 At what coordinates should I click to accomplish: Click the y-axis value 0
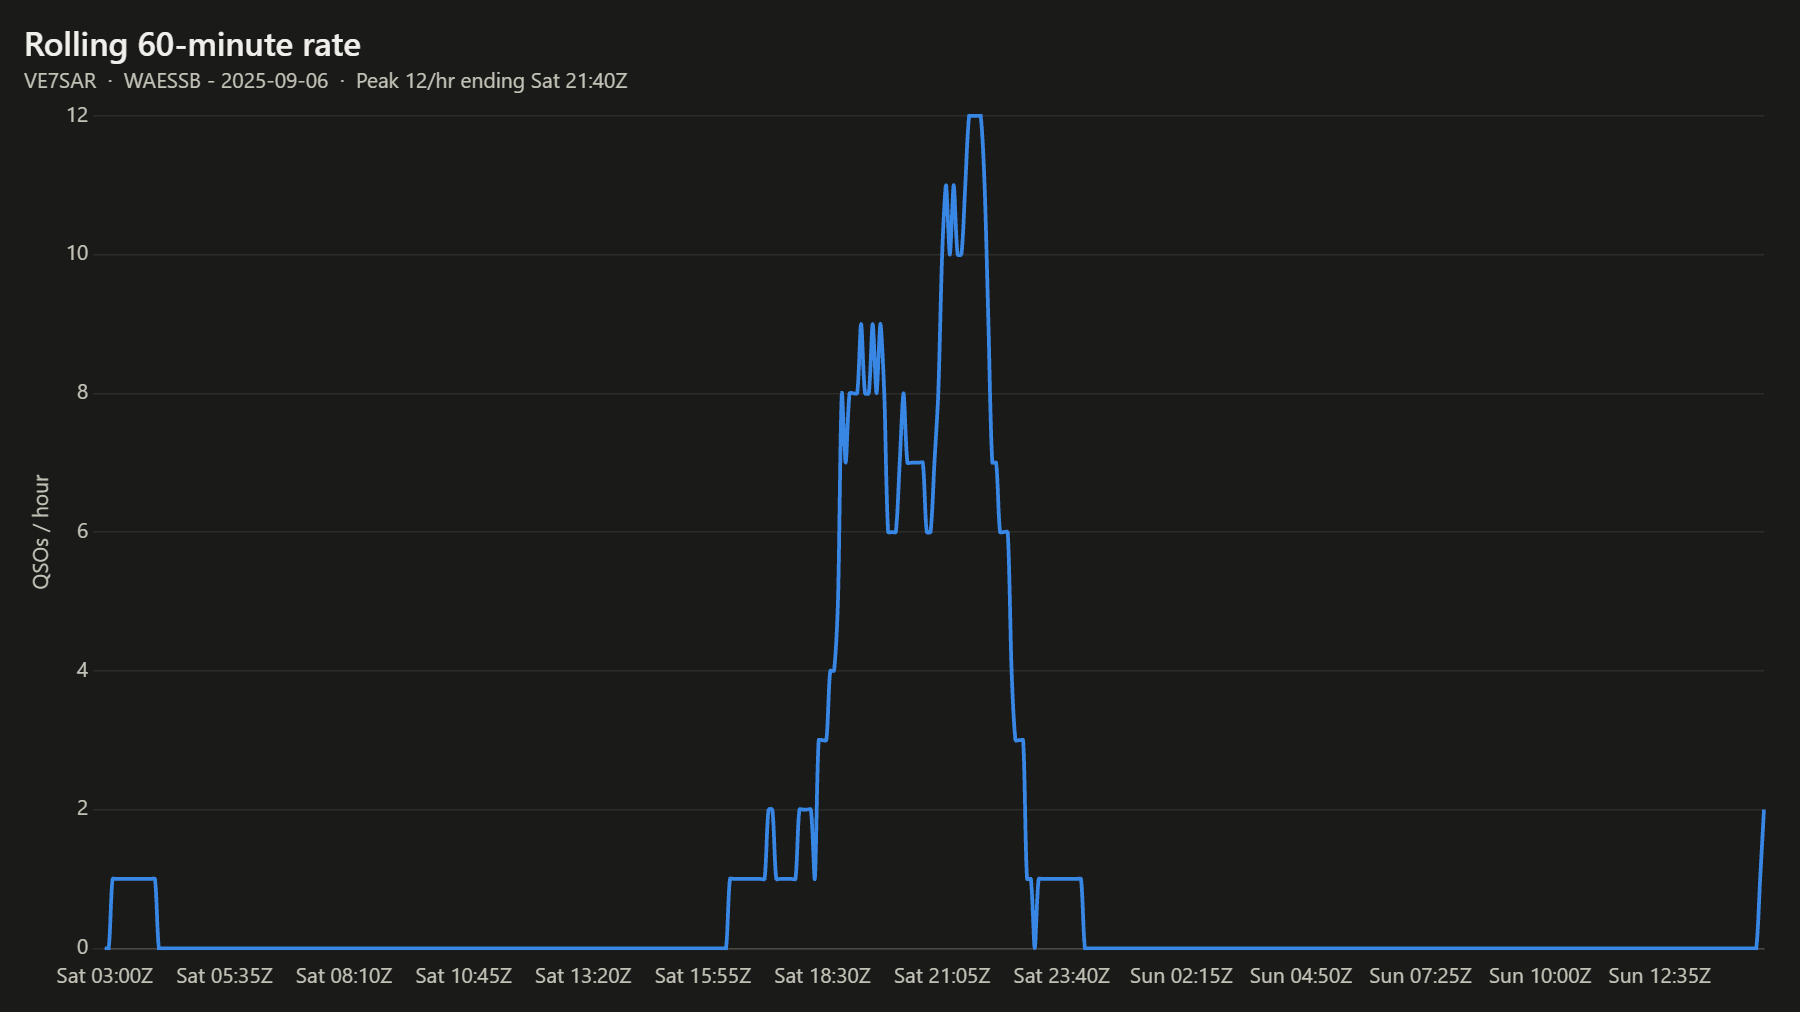click(83, 947)
